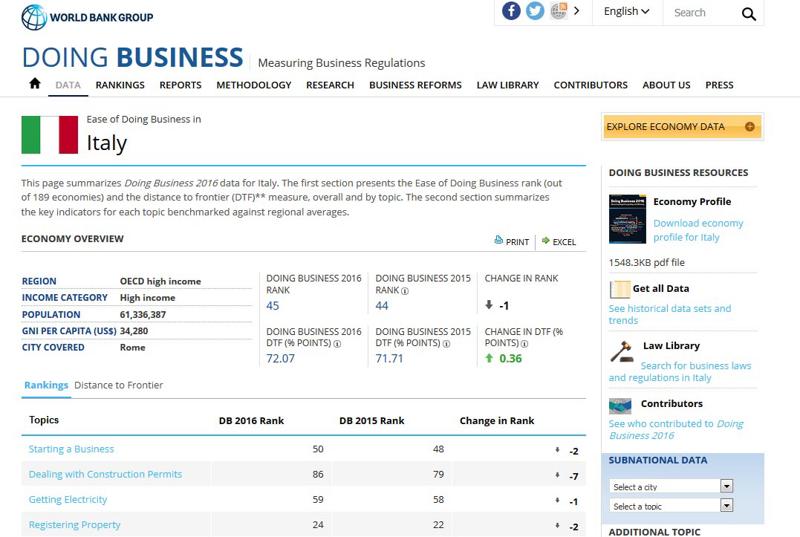Open the Starting a Business topic link
The width and height of the screenshot is (800, 537).
71,449
